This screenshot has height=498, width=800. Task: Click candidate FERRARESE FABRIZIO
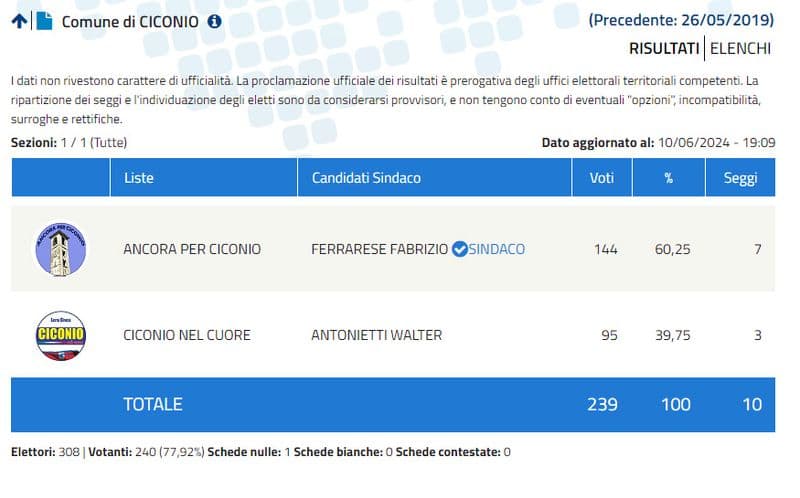coord(380,249)
